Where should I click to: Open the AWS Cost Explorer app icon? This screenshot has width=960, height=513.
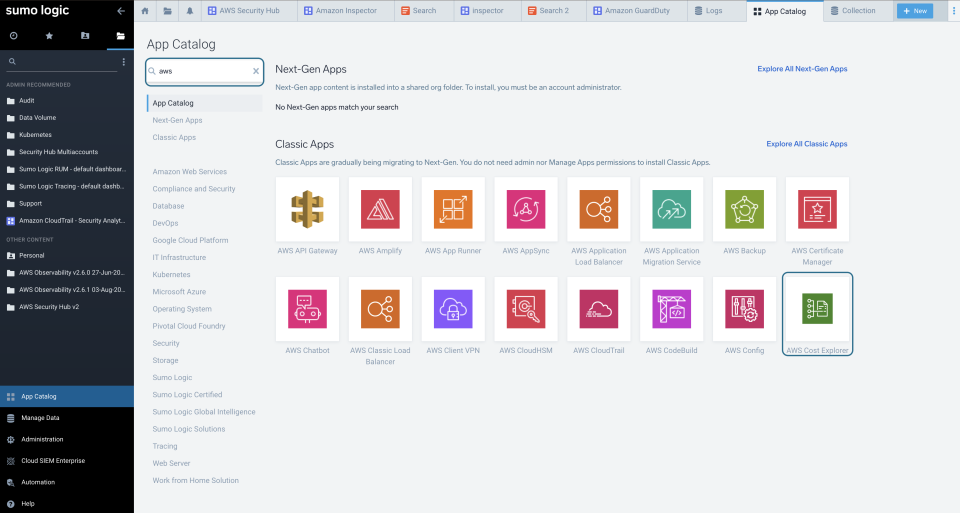click(817, 309)
